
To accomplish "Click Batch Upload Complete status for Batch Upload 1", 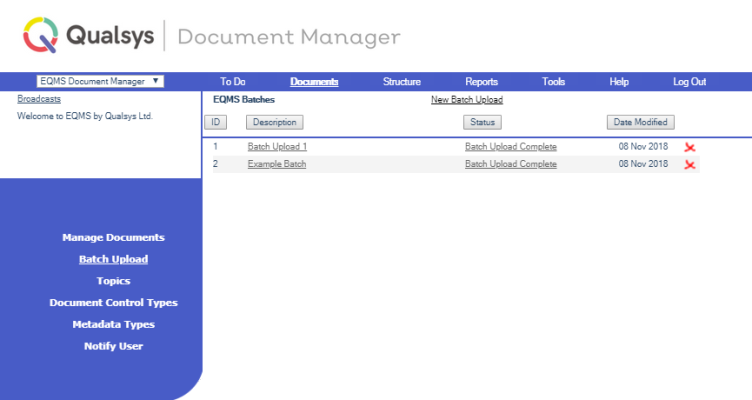I will pyautogui.click(x=511, y=146).
